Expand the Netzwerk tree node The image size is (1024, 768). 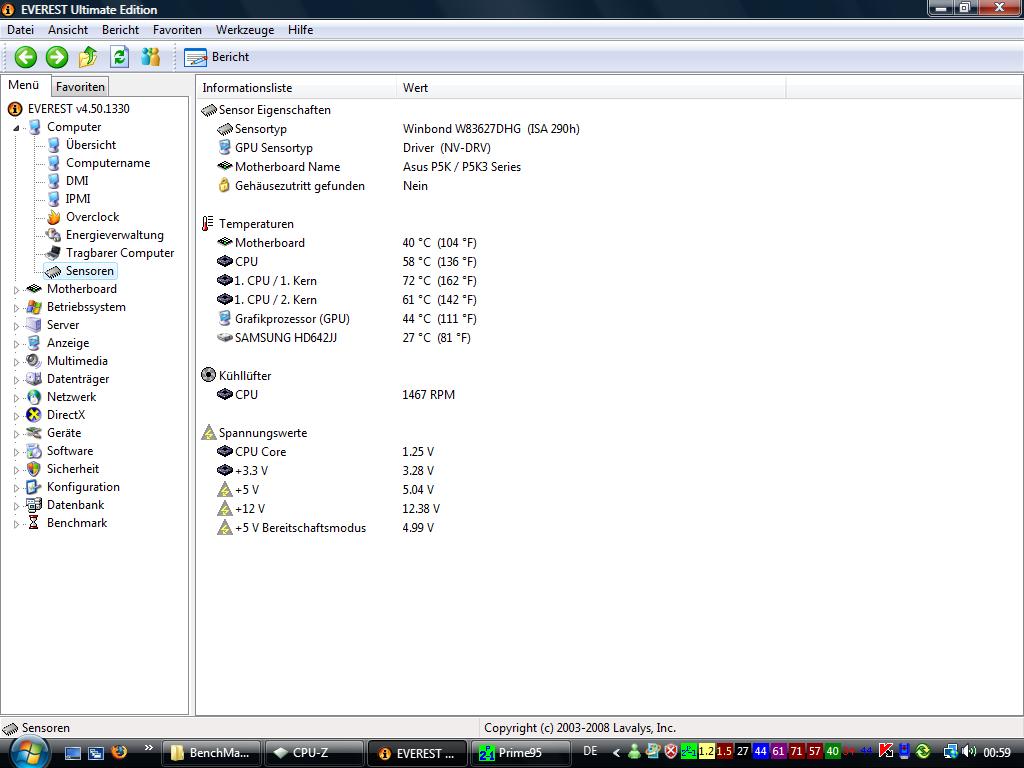17,397
